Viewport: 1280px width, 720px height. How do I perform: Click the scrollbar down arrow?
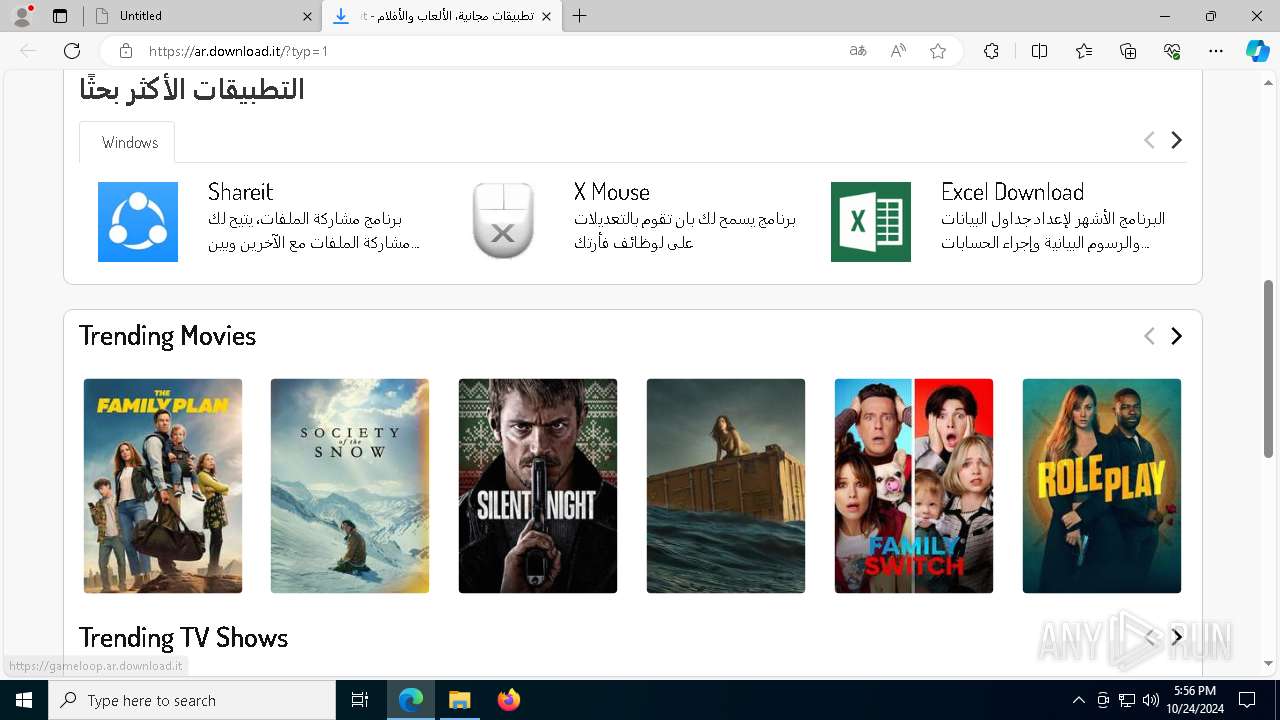point(1269,664)
